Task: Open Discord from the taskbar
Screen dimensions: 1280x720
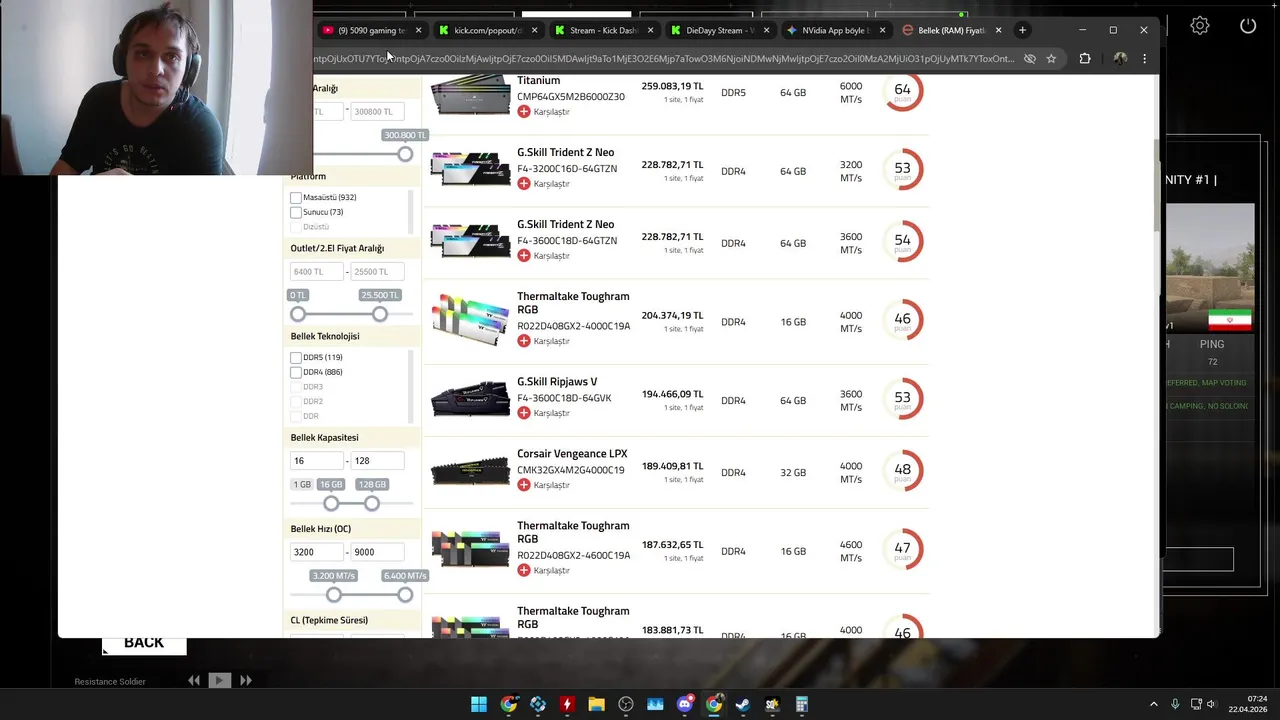Action: click(684, 704)
